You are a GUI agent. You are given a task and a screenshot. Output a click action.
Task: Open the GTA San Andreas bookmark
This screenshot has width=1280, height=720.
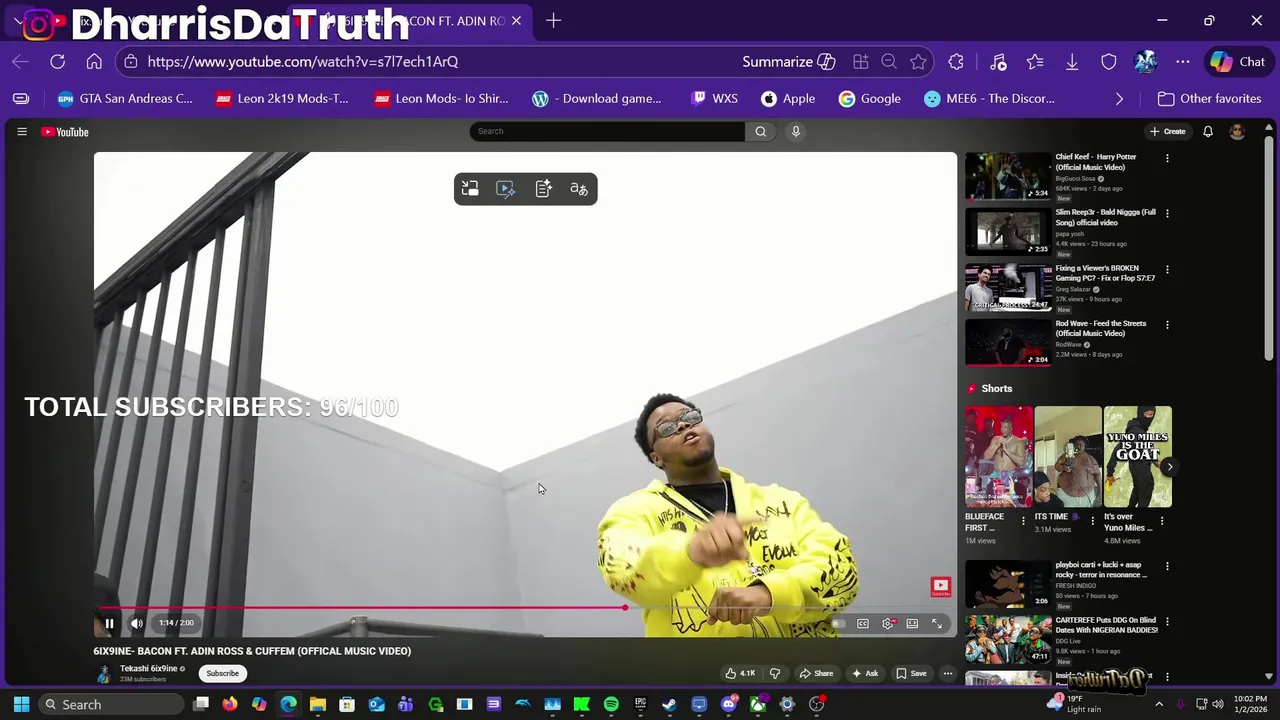click(125, 99)
